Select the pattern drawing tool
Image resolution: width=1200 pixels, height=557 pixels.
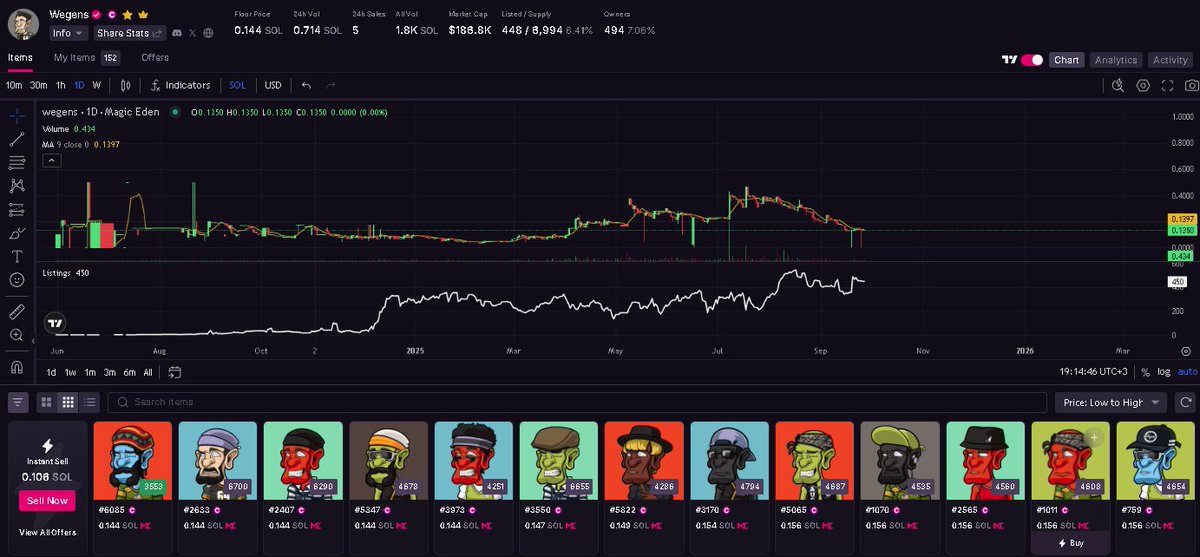[x=17, y=185]
